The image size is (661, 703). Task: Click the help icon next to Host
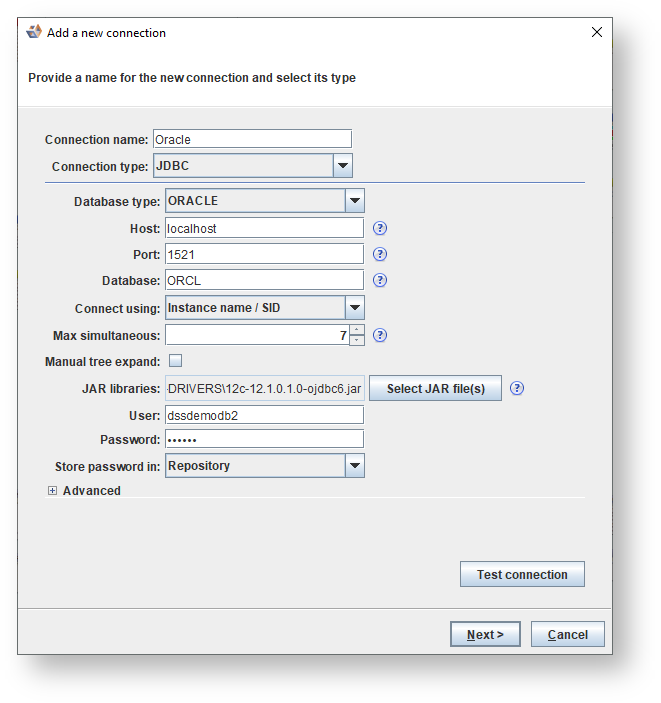tap(380, 228)
